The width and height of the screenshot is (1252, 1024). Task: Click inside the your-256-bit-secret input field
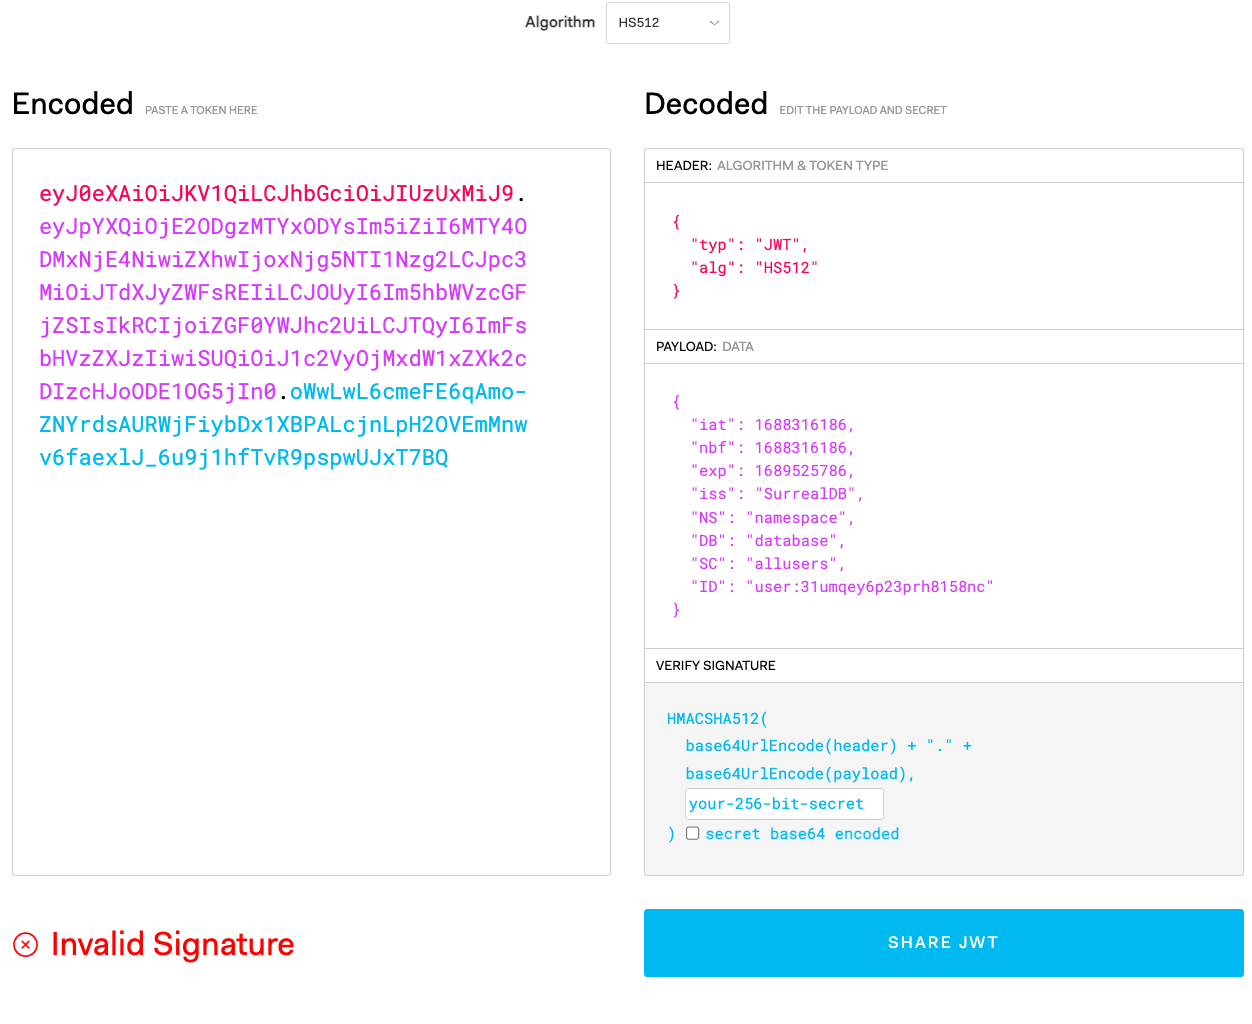pyautogui.click(x=784, y=803)
